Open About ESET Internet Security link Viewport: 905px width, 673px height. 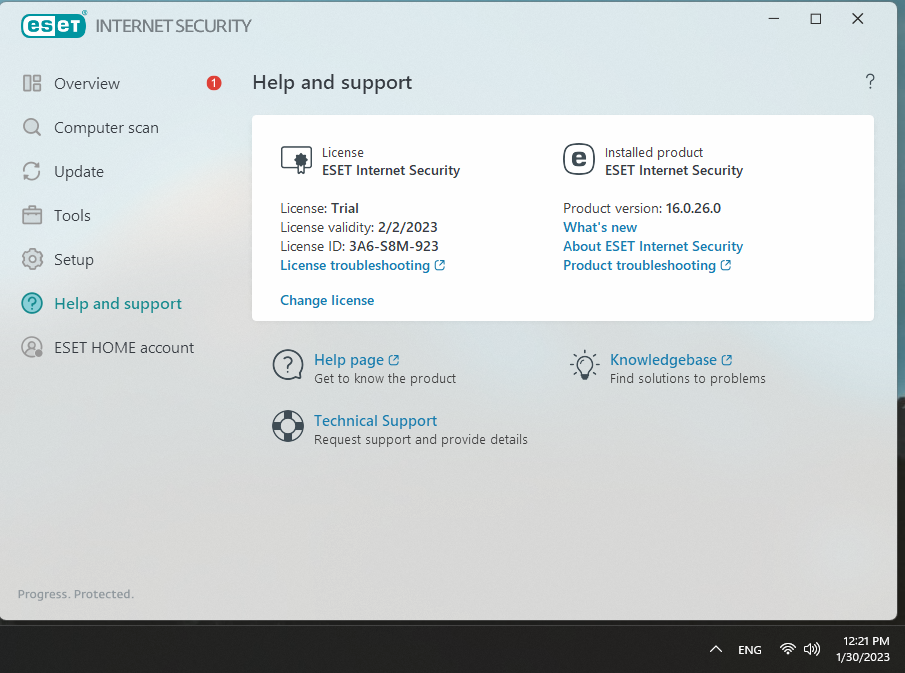pos(653,246)
